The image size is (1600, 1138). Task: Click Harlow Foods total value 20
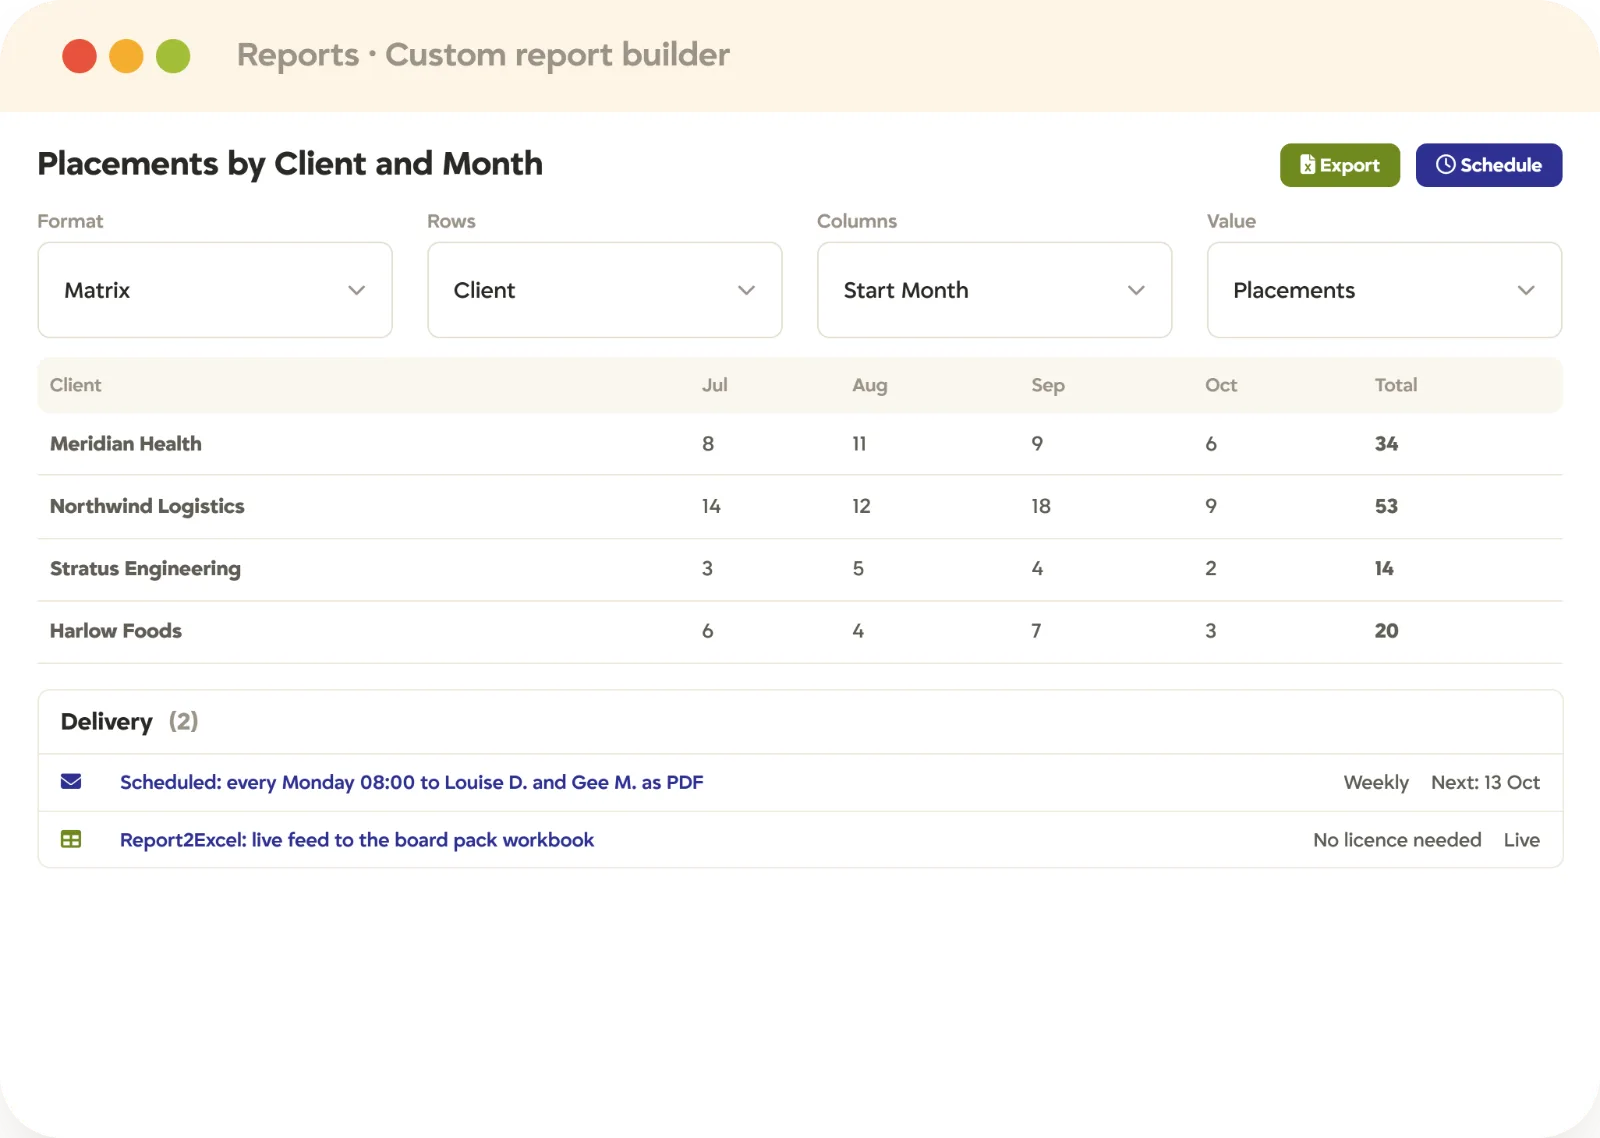[x=1386, y=631]
